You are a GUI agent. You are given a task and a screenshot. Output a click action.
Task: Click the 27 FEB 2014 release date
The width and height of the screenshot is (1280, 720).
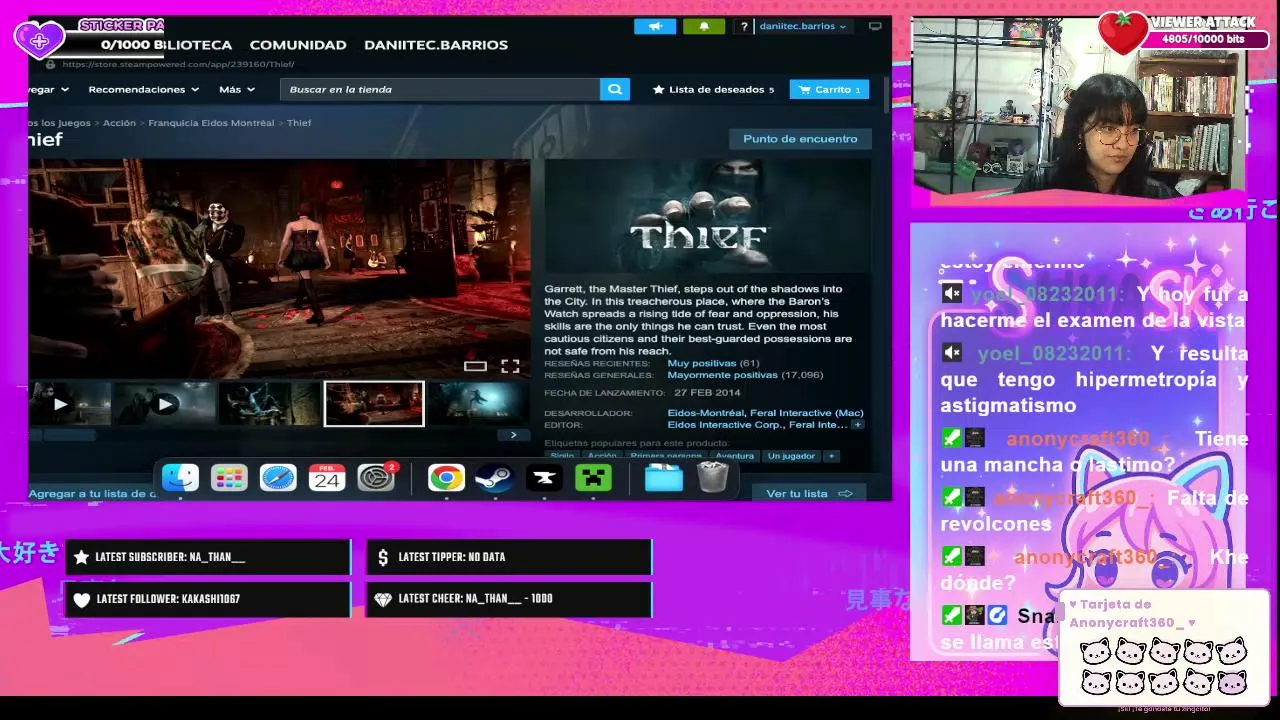[x=708, y=393]
